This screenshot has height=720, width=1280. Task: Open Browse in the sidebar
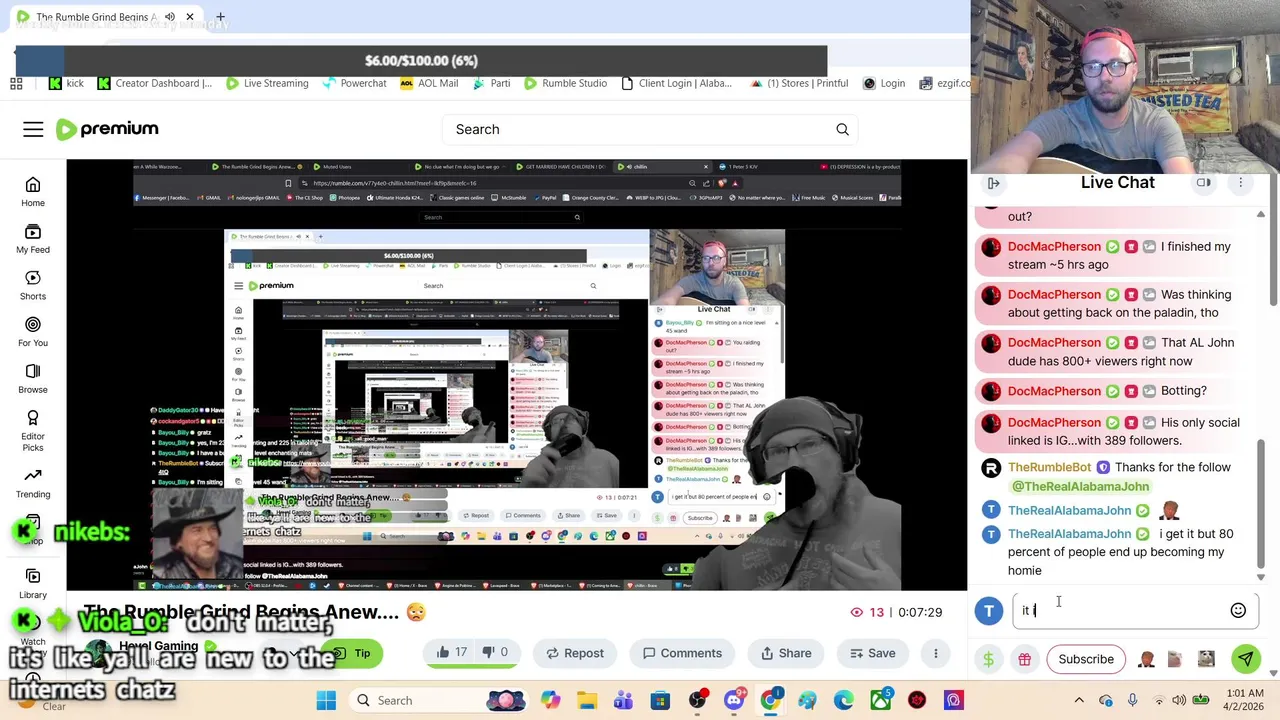[33, 379]
